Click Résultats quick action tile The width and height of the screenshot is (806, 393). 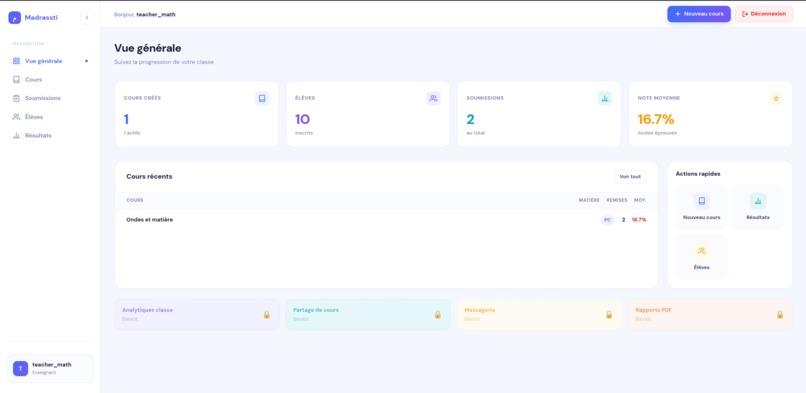(x=758, y=207)
